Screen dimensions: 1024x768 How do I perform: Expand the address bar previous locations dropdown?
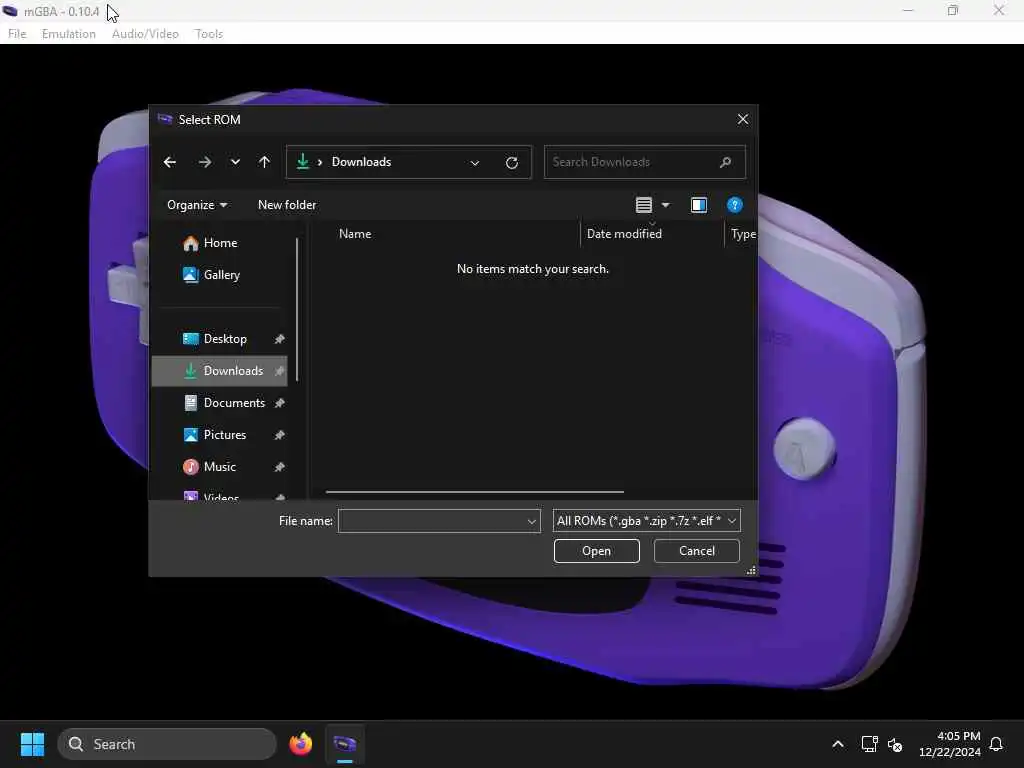pyautogui.click(x=475, y=163)
